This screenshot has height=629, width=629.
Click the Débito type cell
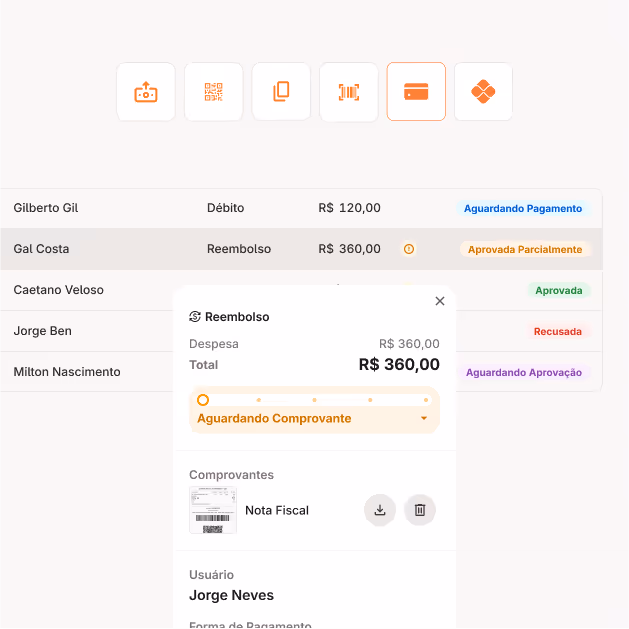(225, 208)
